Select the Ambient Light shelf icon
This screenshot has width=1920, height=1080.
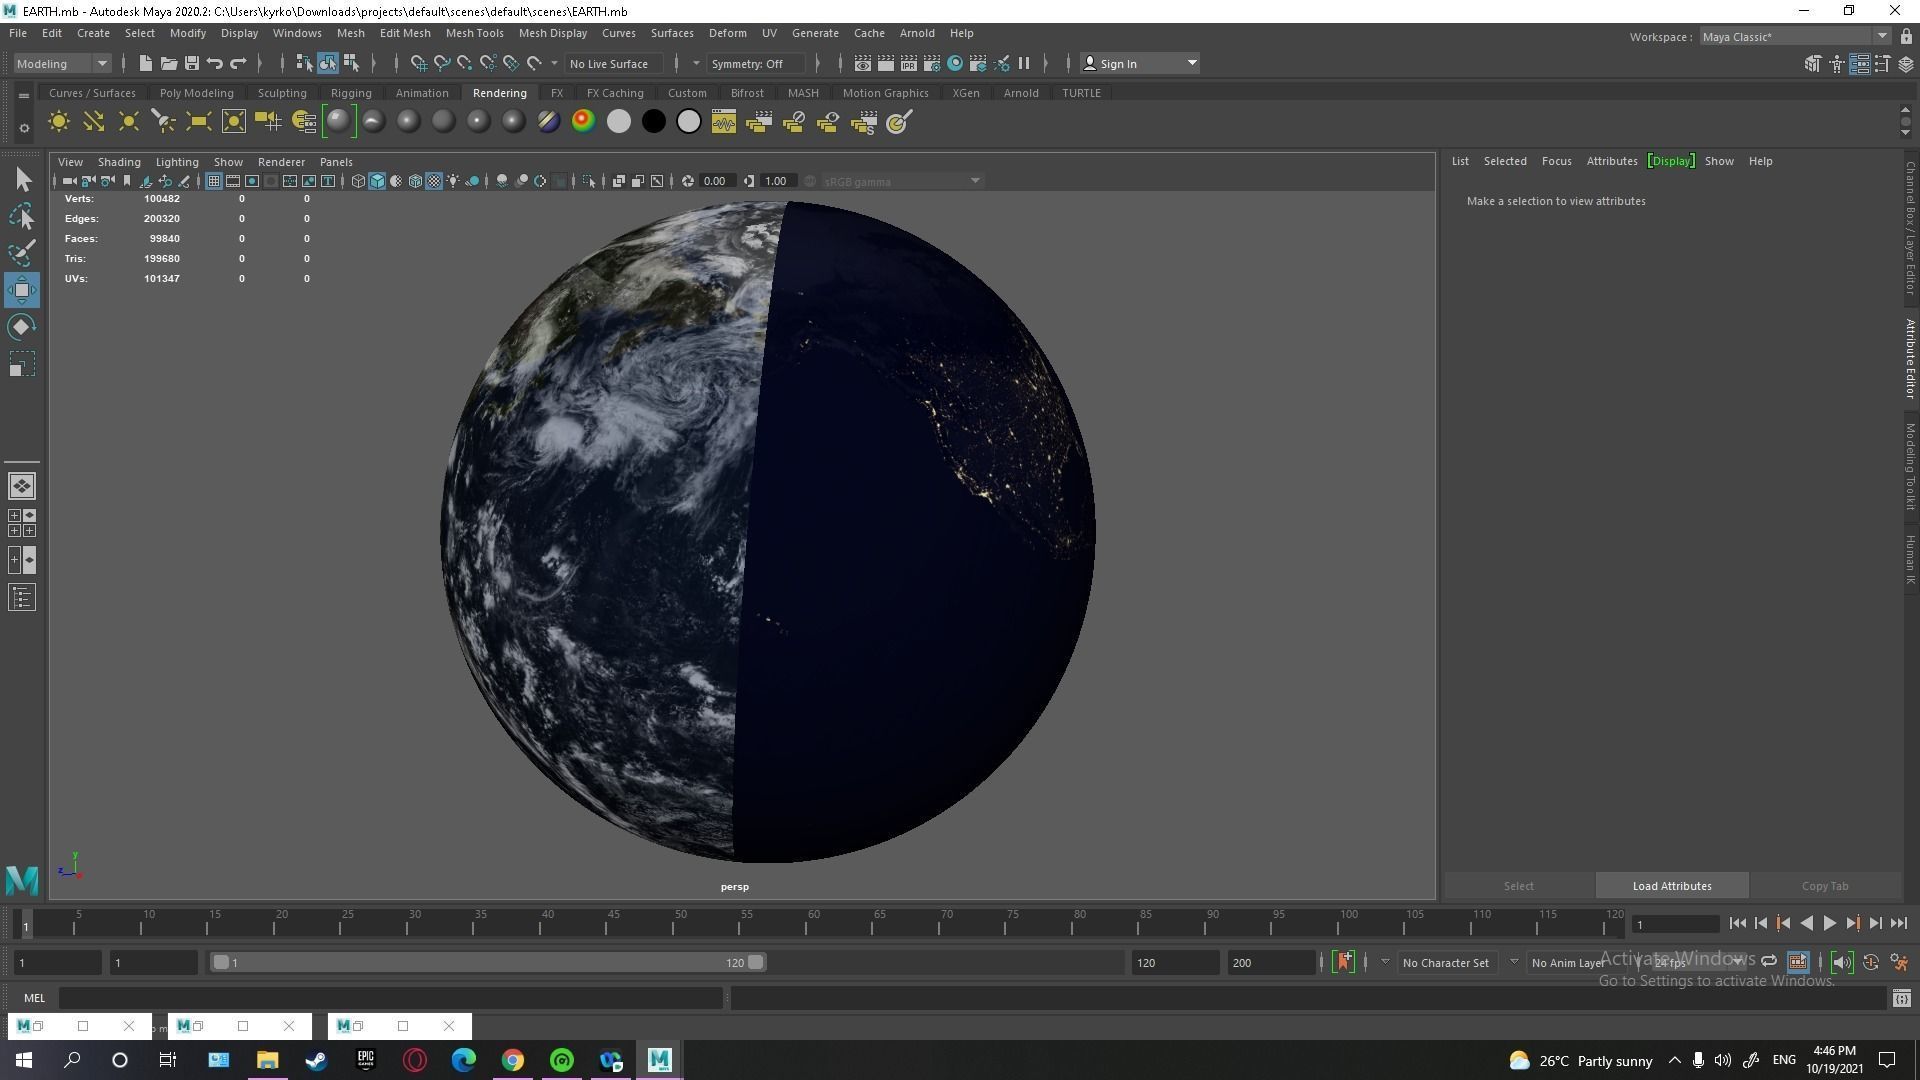tap(59, 122)
